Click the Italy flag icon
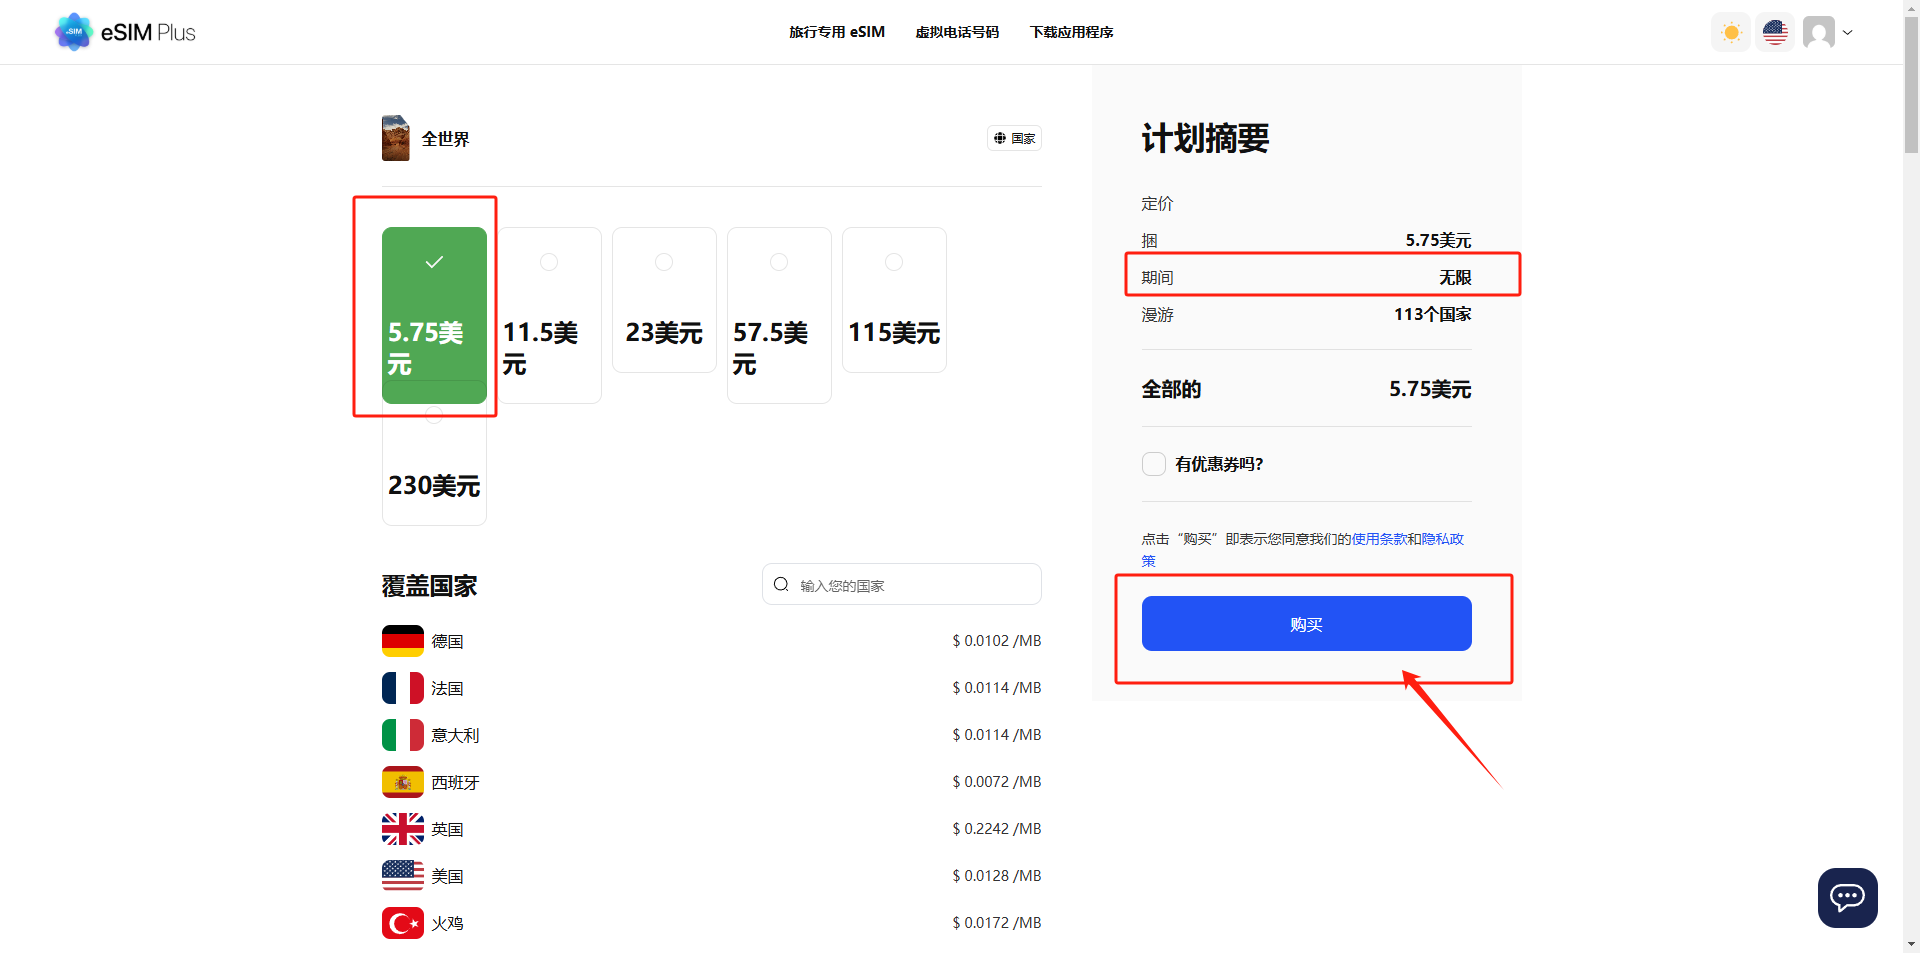1920x953 pixels. click(403, 735)
